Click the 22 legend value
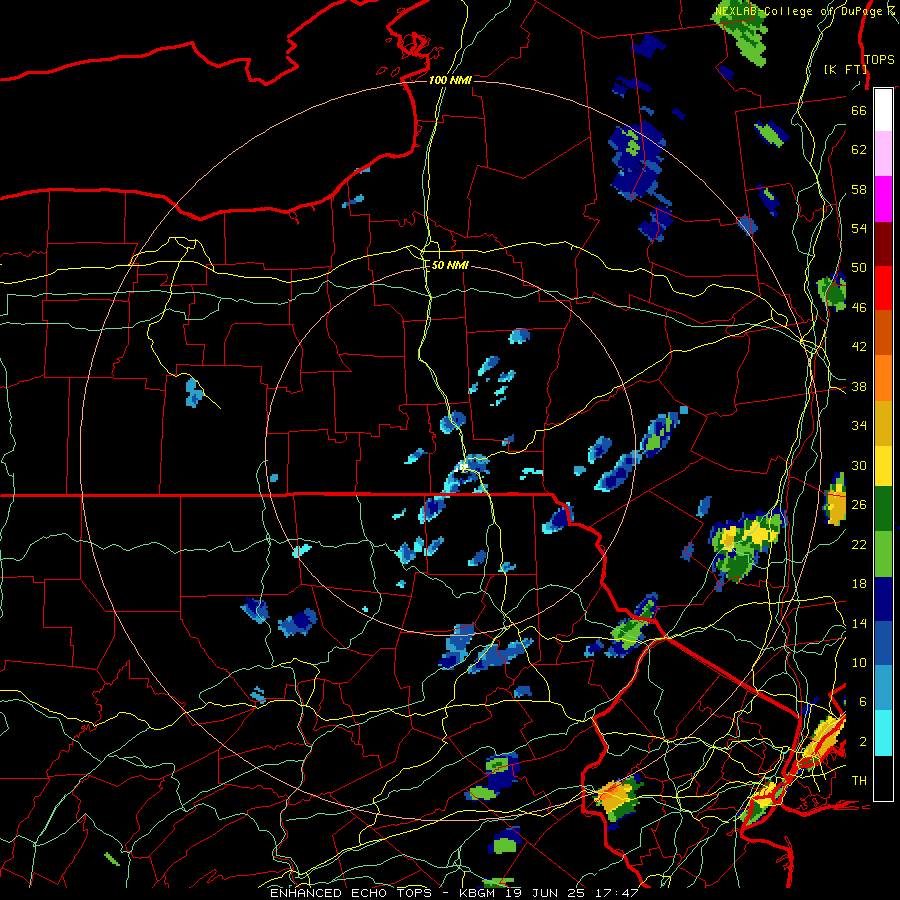Screen dimensions: 900x900 859,544
